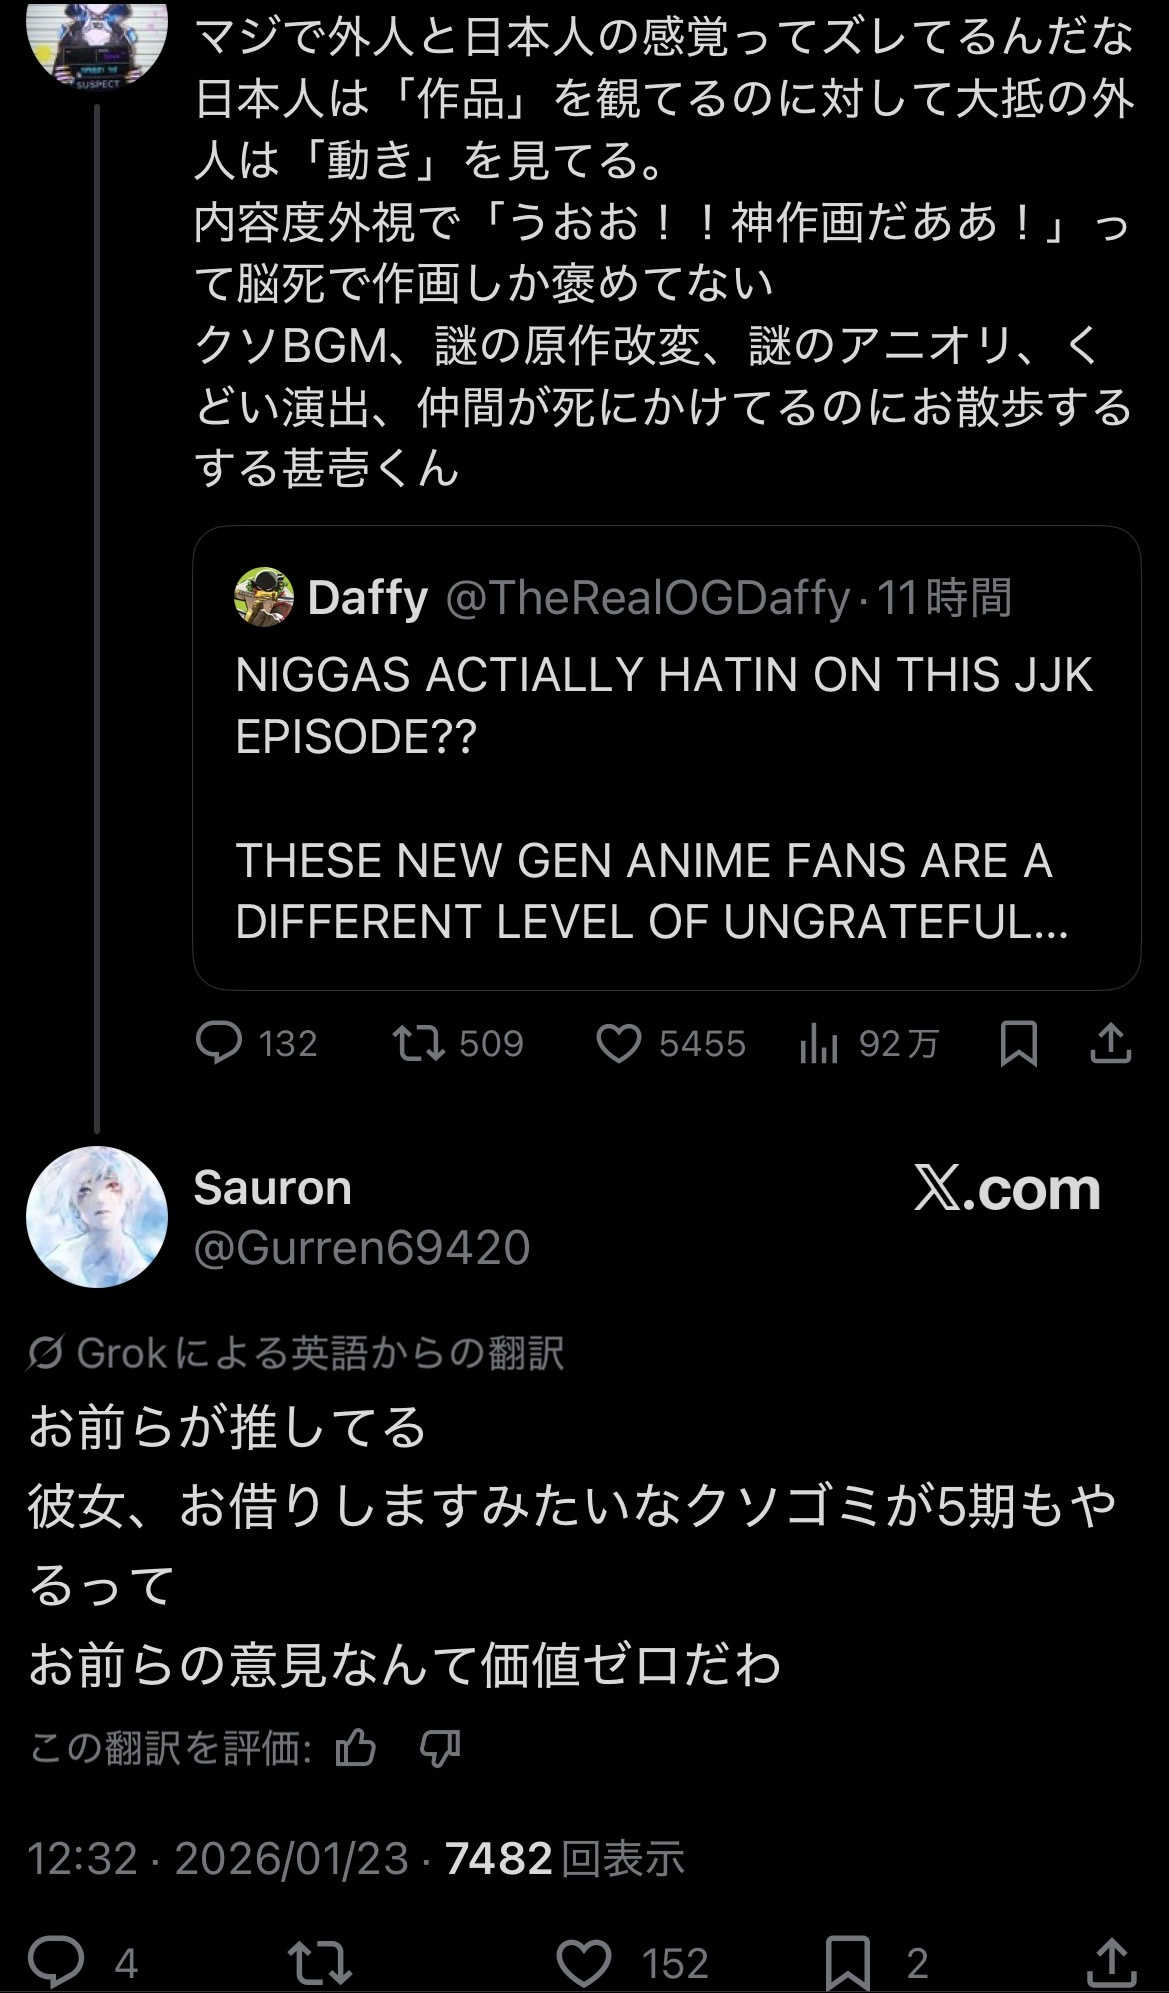Like Sauron's tweet with 152 likes
Screen dimensions: 1169x1993
click(584, 1961)
